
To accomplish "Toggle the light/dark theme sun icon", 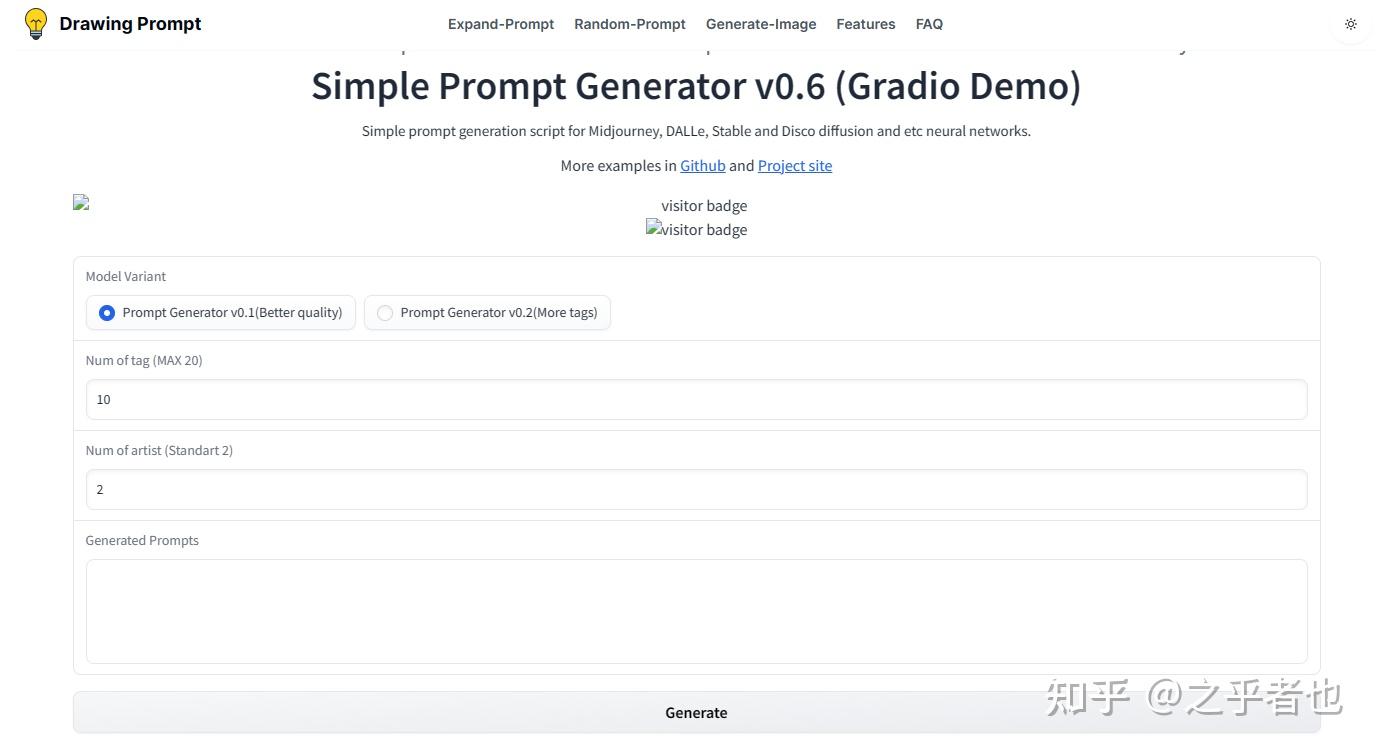I will pos(1351,24).
